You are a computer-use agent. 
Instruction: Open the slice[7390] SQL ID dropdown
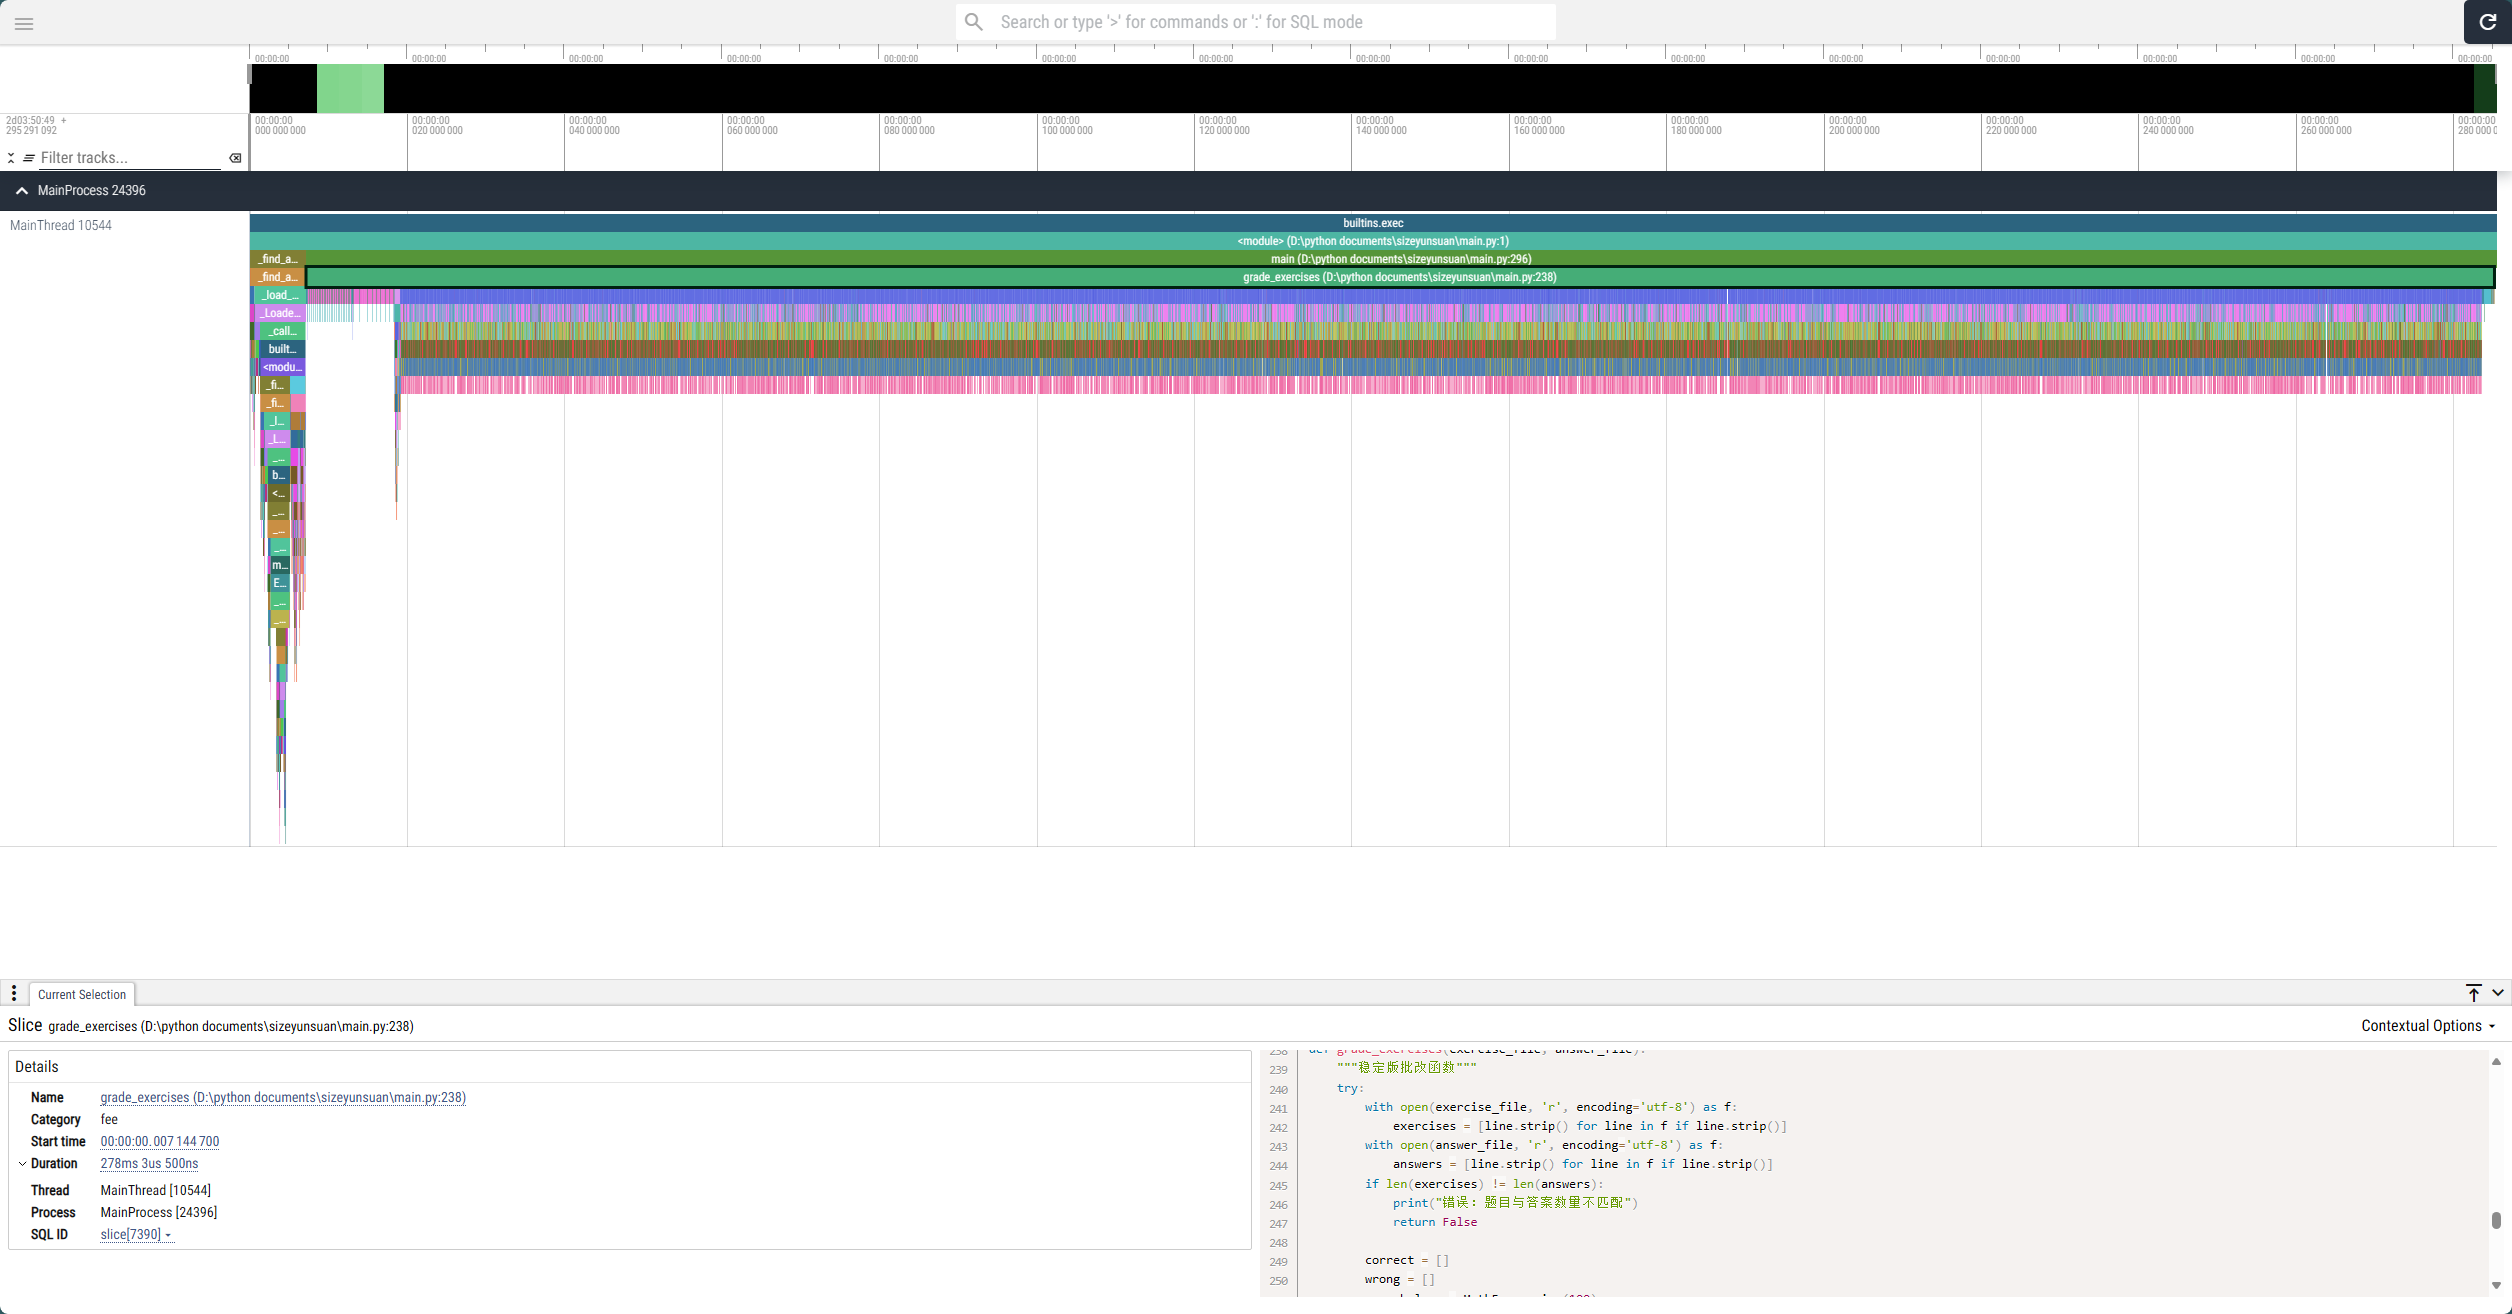click(136, 1235)
